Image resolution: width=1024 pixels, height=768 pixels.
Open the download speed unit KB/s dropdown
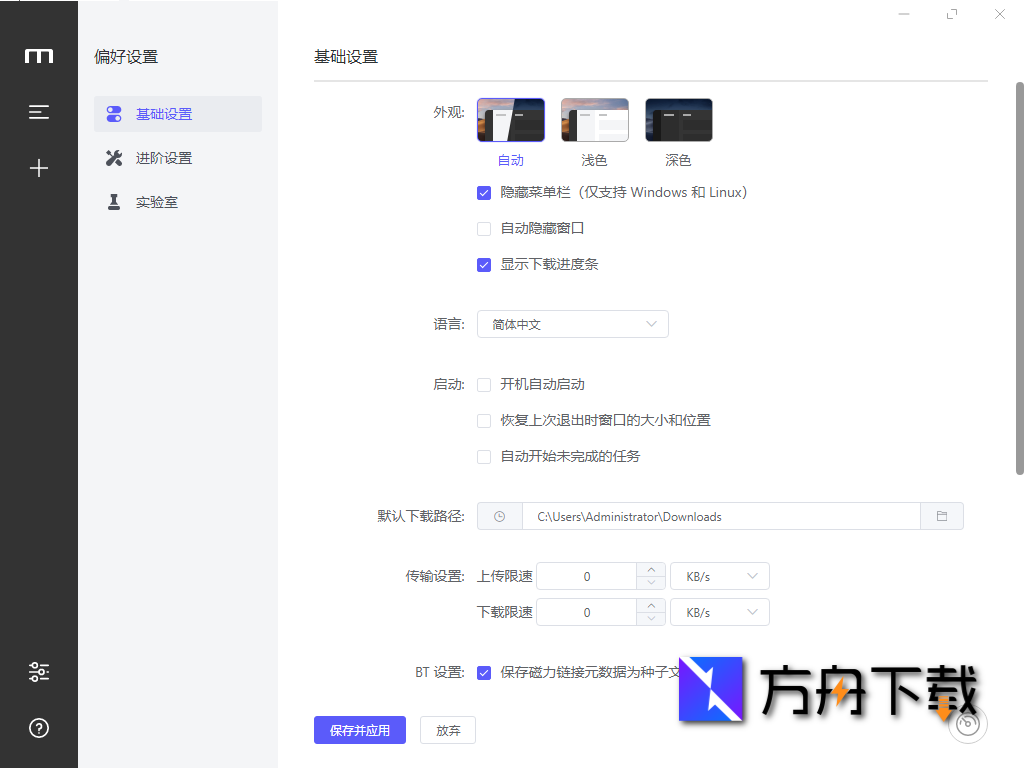click(719, 611)
